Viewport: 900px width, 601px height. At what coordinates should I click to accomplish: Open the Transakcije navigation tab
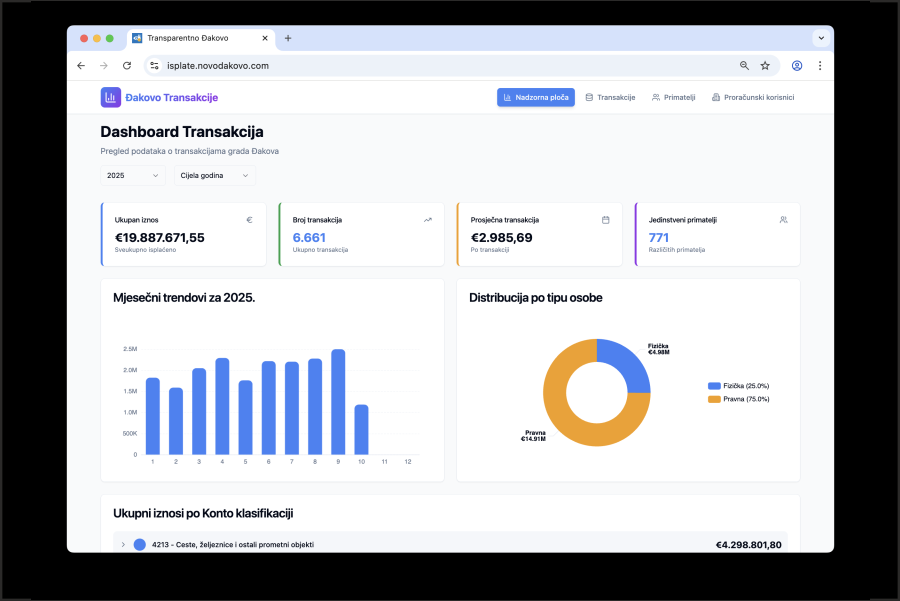610,97
